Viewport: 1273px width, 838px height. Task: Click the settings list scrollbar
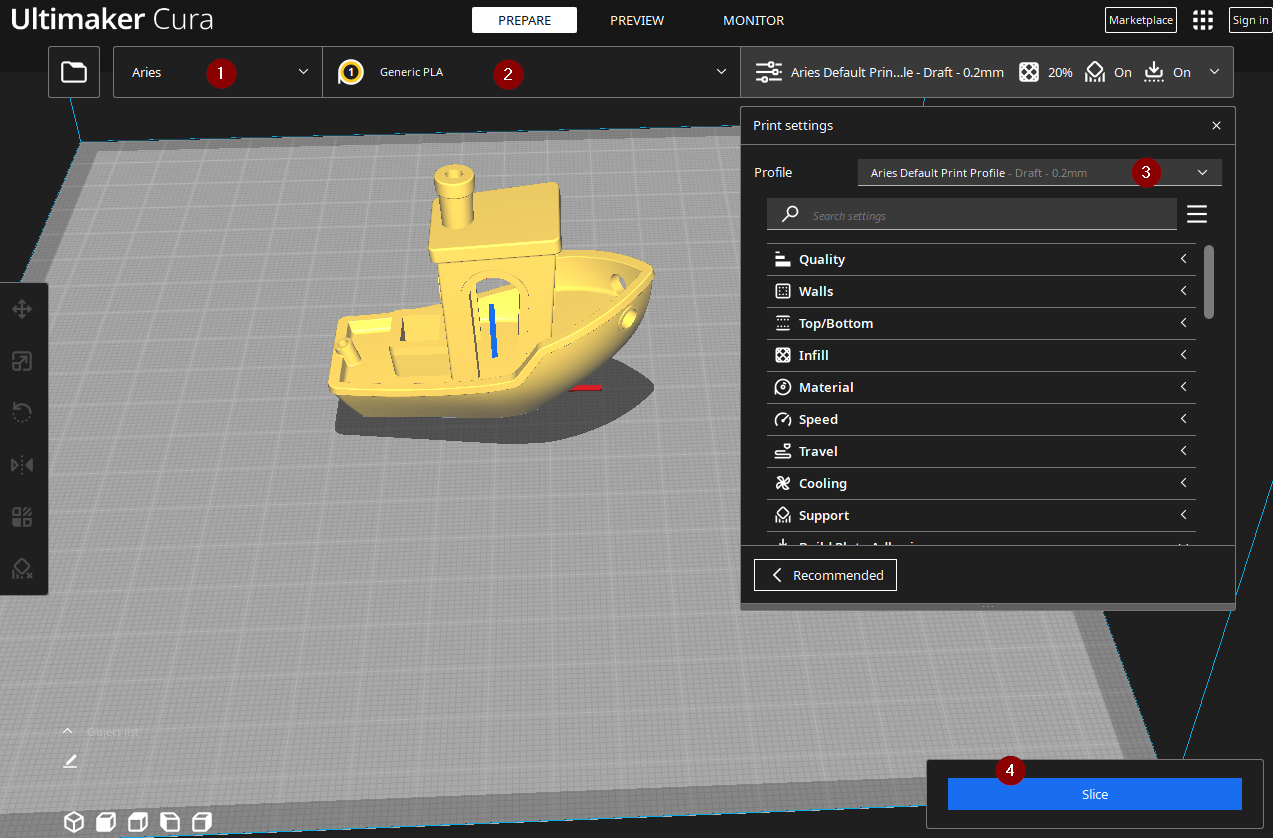(1209, 282)
